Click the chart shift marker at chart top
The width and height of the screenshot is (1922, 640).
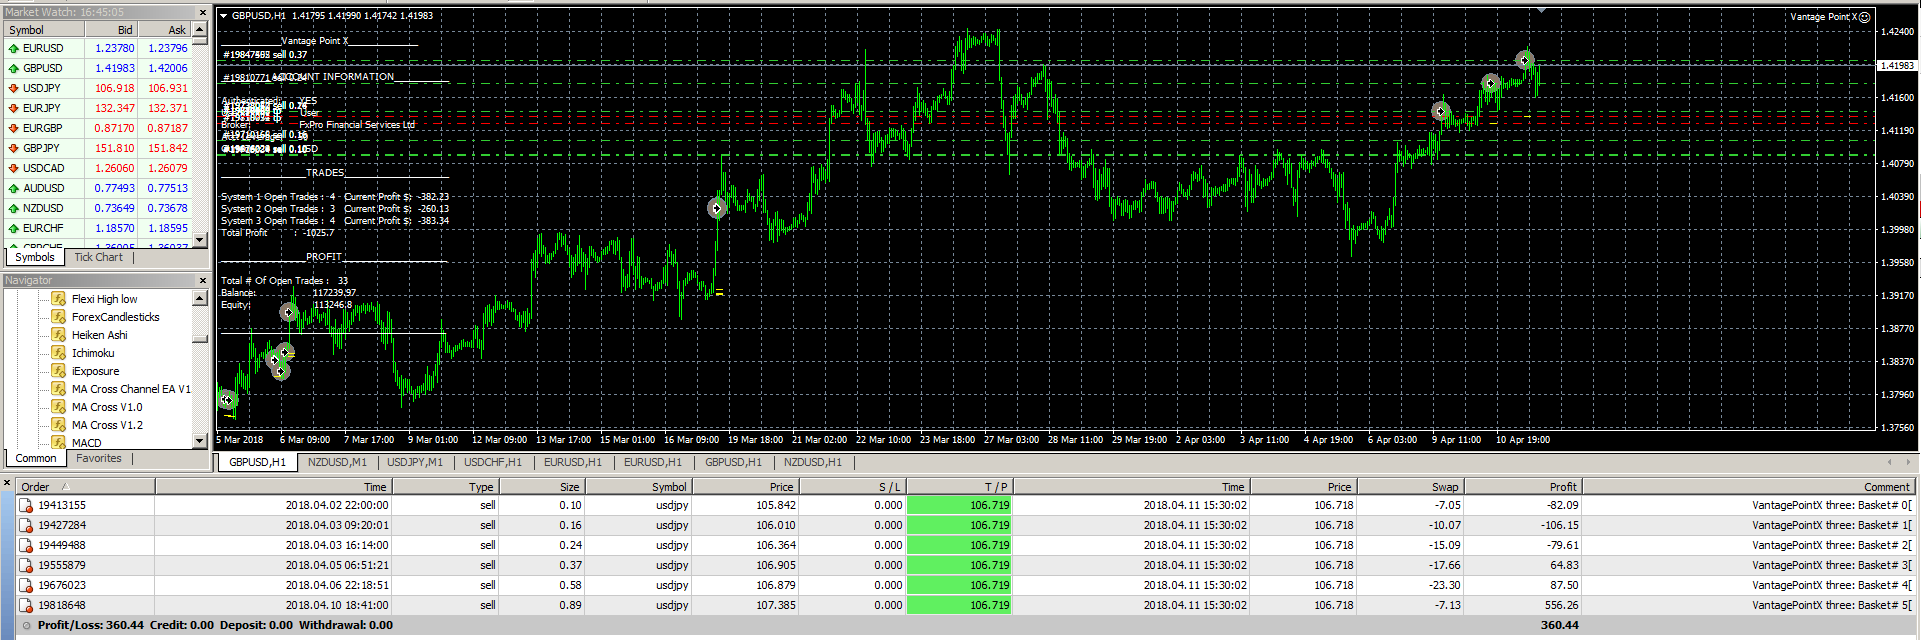tap(1541, 10)
